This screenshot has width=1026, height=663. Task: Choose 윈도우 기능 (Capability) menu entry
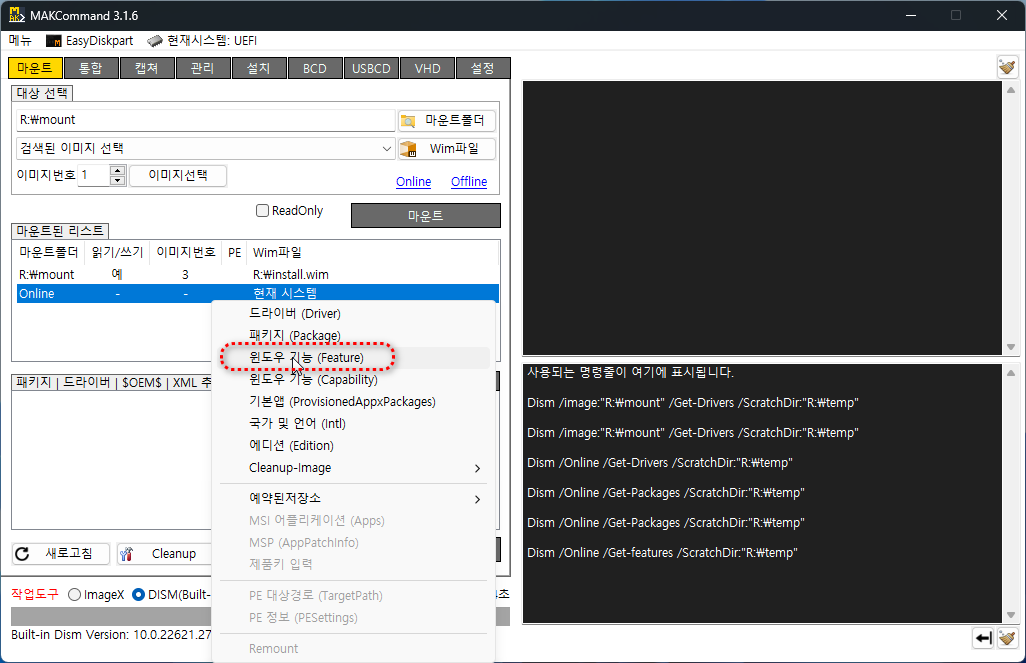click(x=355, y=380)
